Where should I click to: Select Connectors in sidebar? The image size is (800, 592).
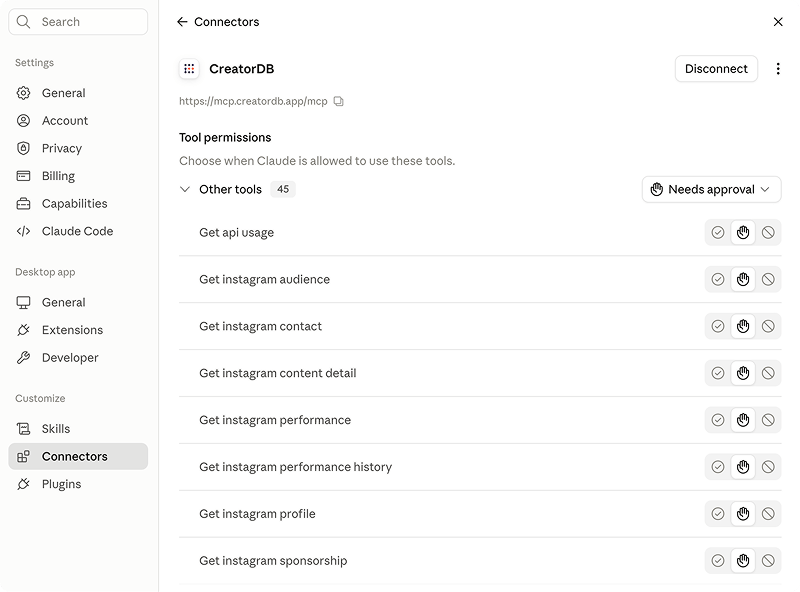78,456
